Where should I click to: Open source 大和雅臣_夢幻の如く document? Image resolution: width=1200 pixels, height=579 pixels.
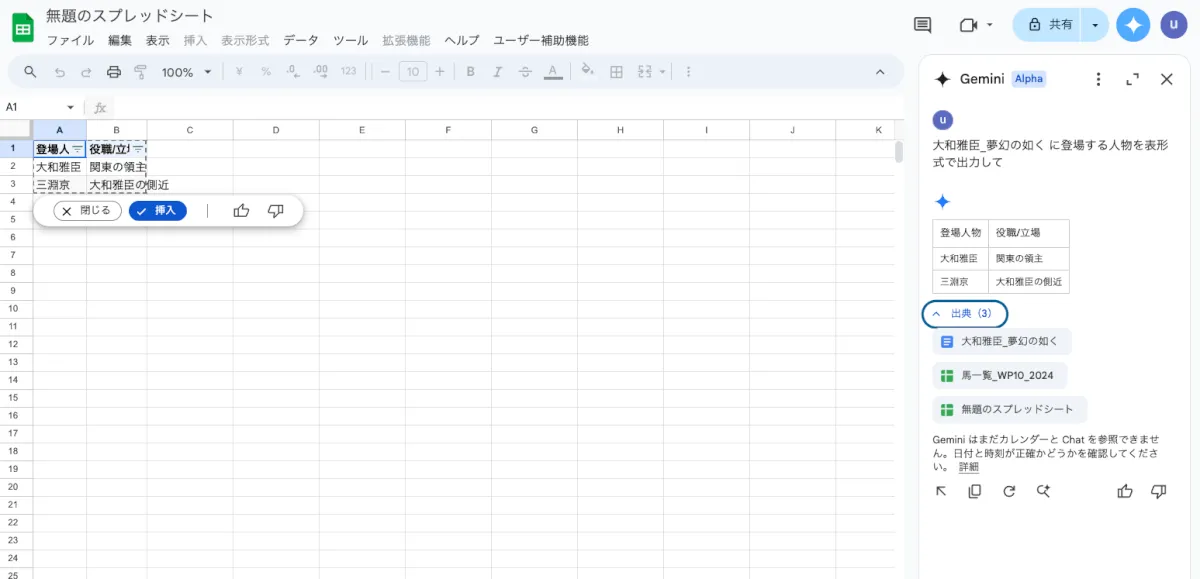pos(1002,342)
